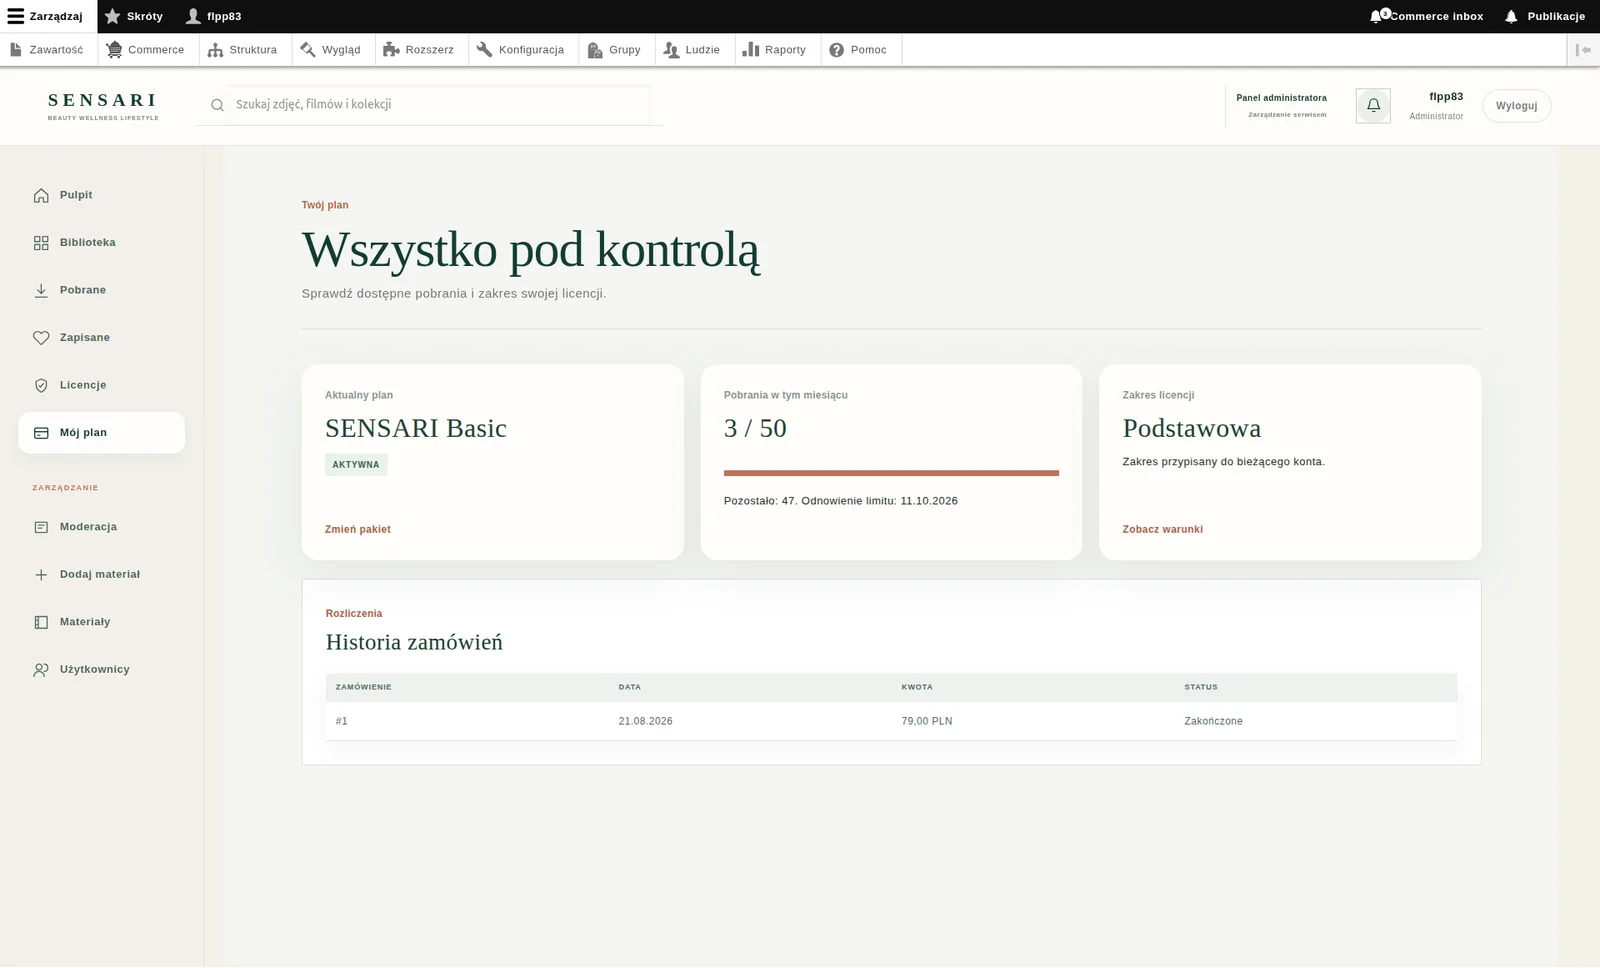Open Biblioteka from the sidebar

coord(101,243)
